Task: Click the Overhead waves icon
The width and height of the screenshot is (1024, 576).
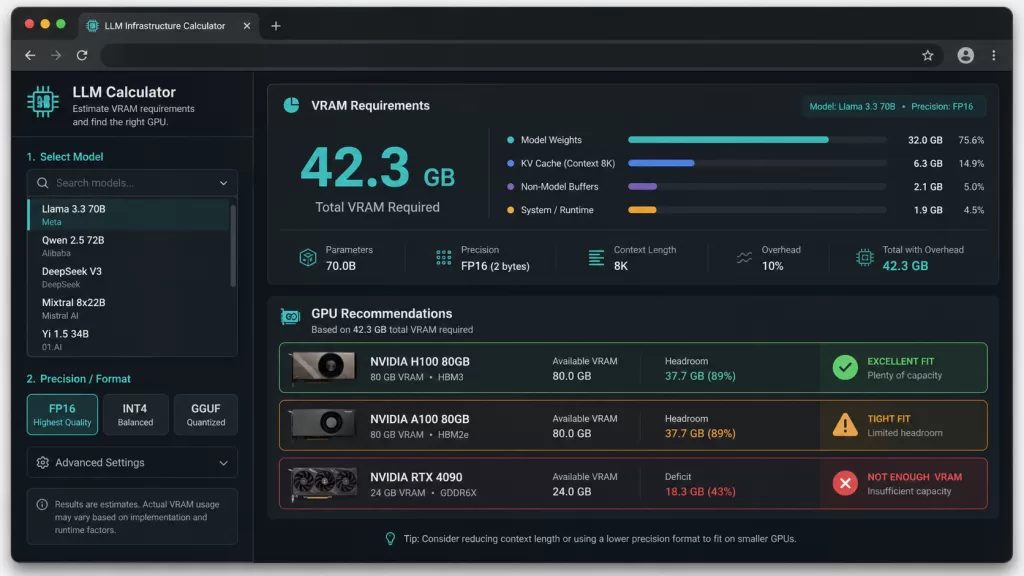Action: tap(744, 257)
